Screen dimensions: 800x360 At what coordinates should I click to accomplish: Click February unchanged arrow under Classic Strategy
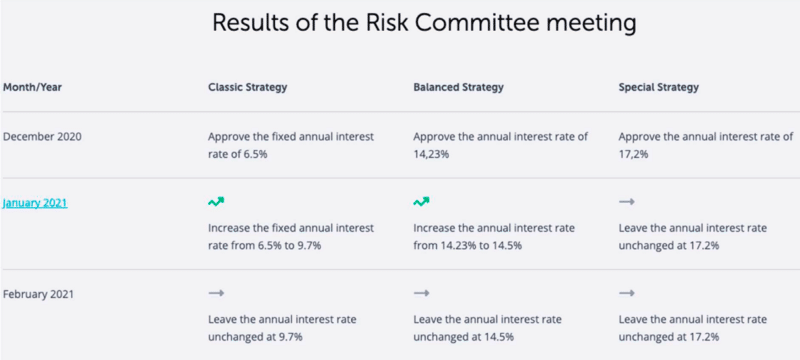pos(216,293)
